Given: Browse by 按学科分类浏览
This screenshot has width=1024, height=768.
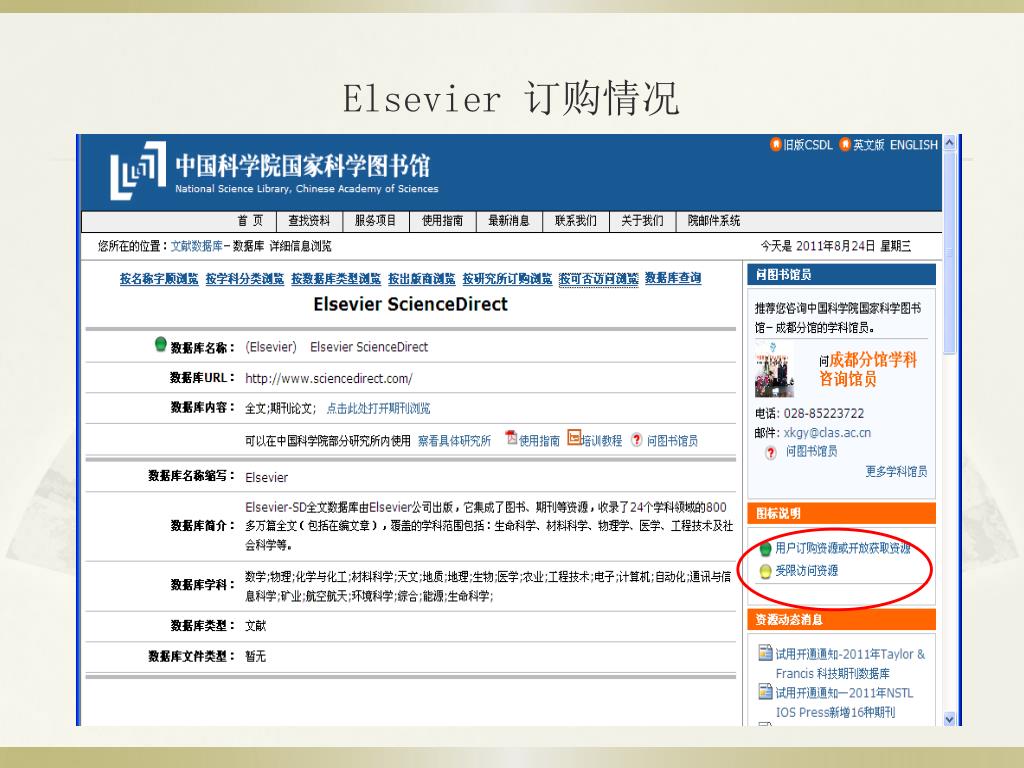Looking at the screenshot, I should tap(245, 279).
